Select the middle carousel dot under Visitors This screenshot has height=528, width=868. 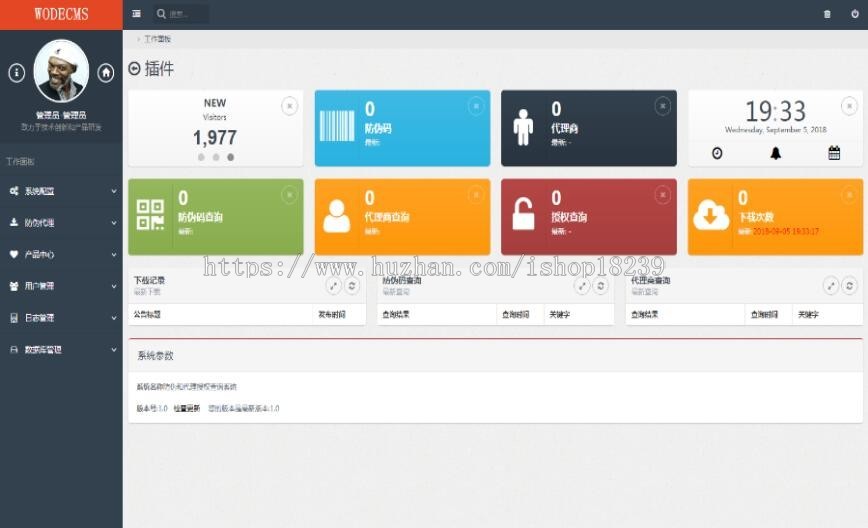[216, 157]
